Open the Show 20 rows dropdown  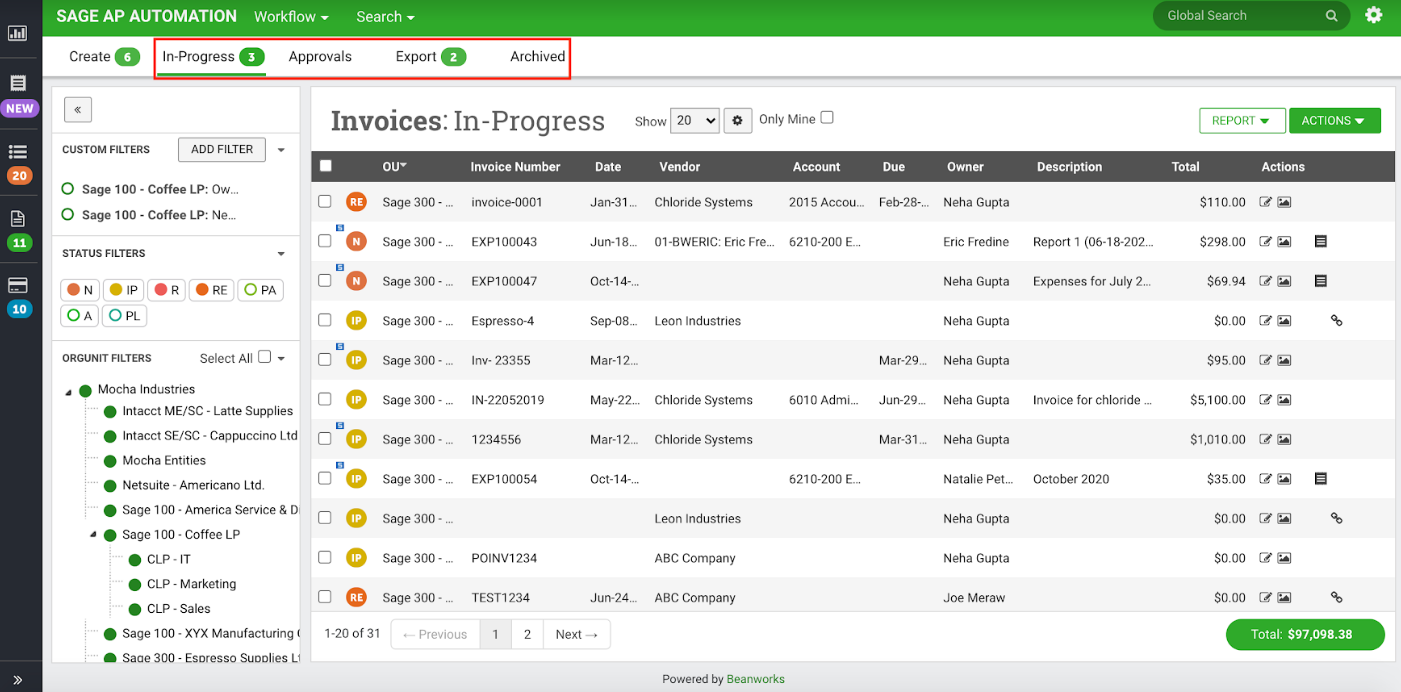pyautogui.click(x=694, y=120)
